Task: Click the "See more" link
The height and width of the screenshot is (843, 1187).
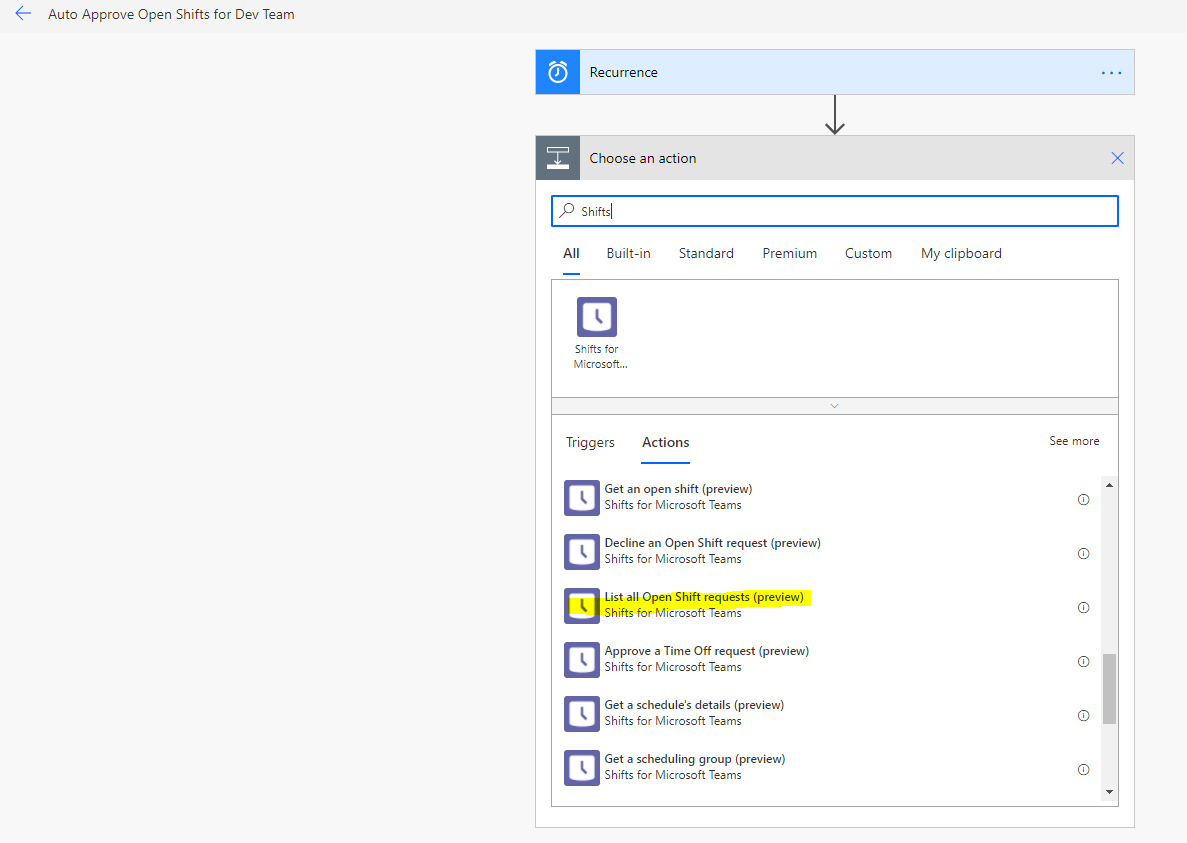Action: [x=1074, y=440]
